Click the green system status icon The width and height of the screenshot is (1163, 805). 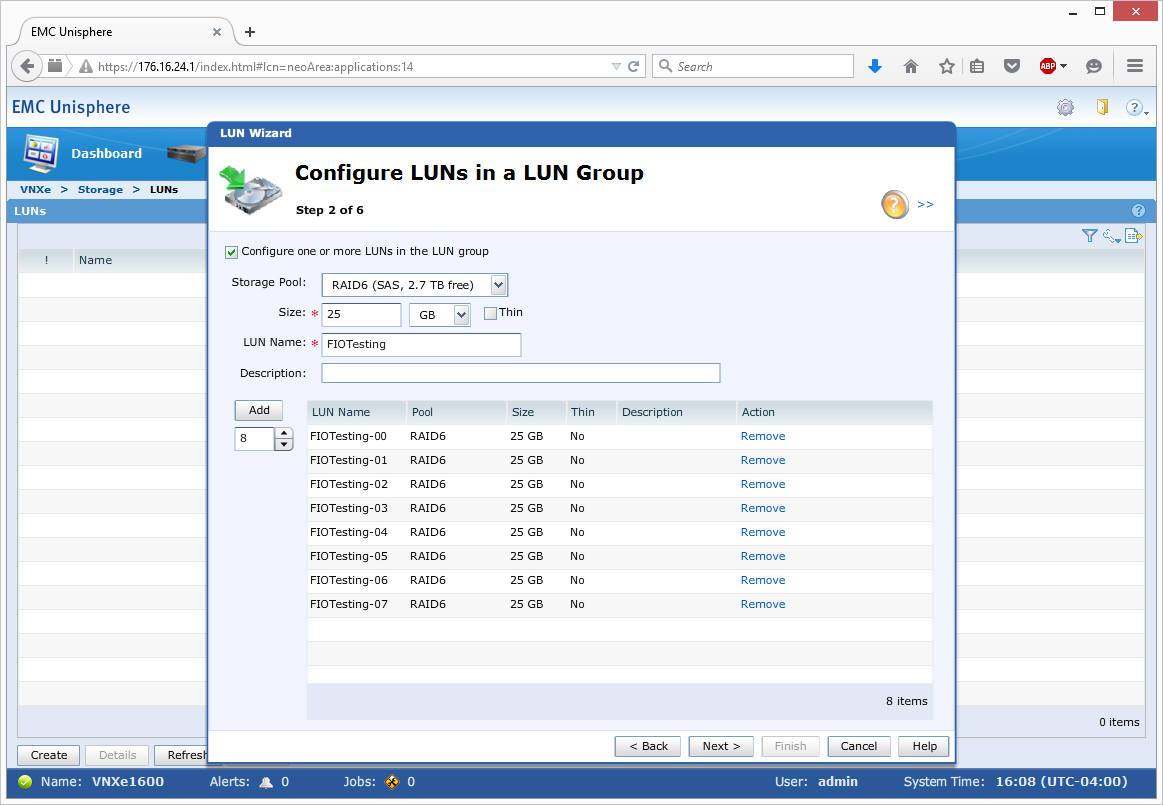pos(25,782)
